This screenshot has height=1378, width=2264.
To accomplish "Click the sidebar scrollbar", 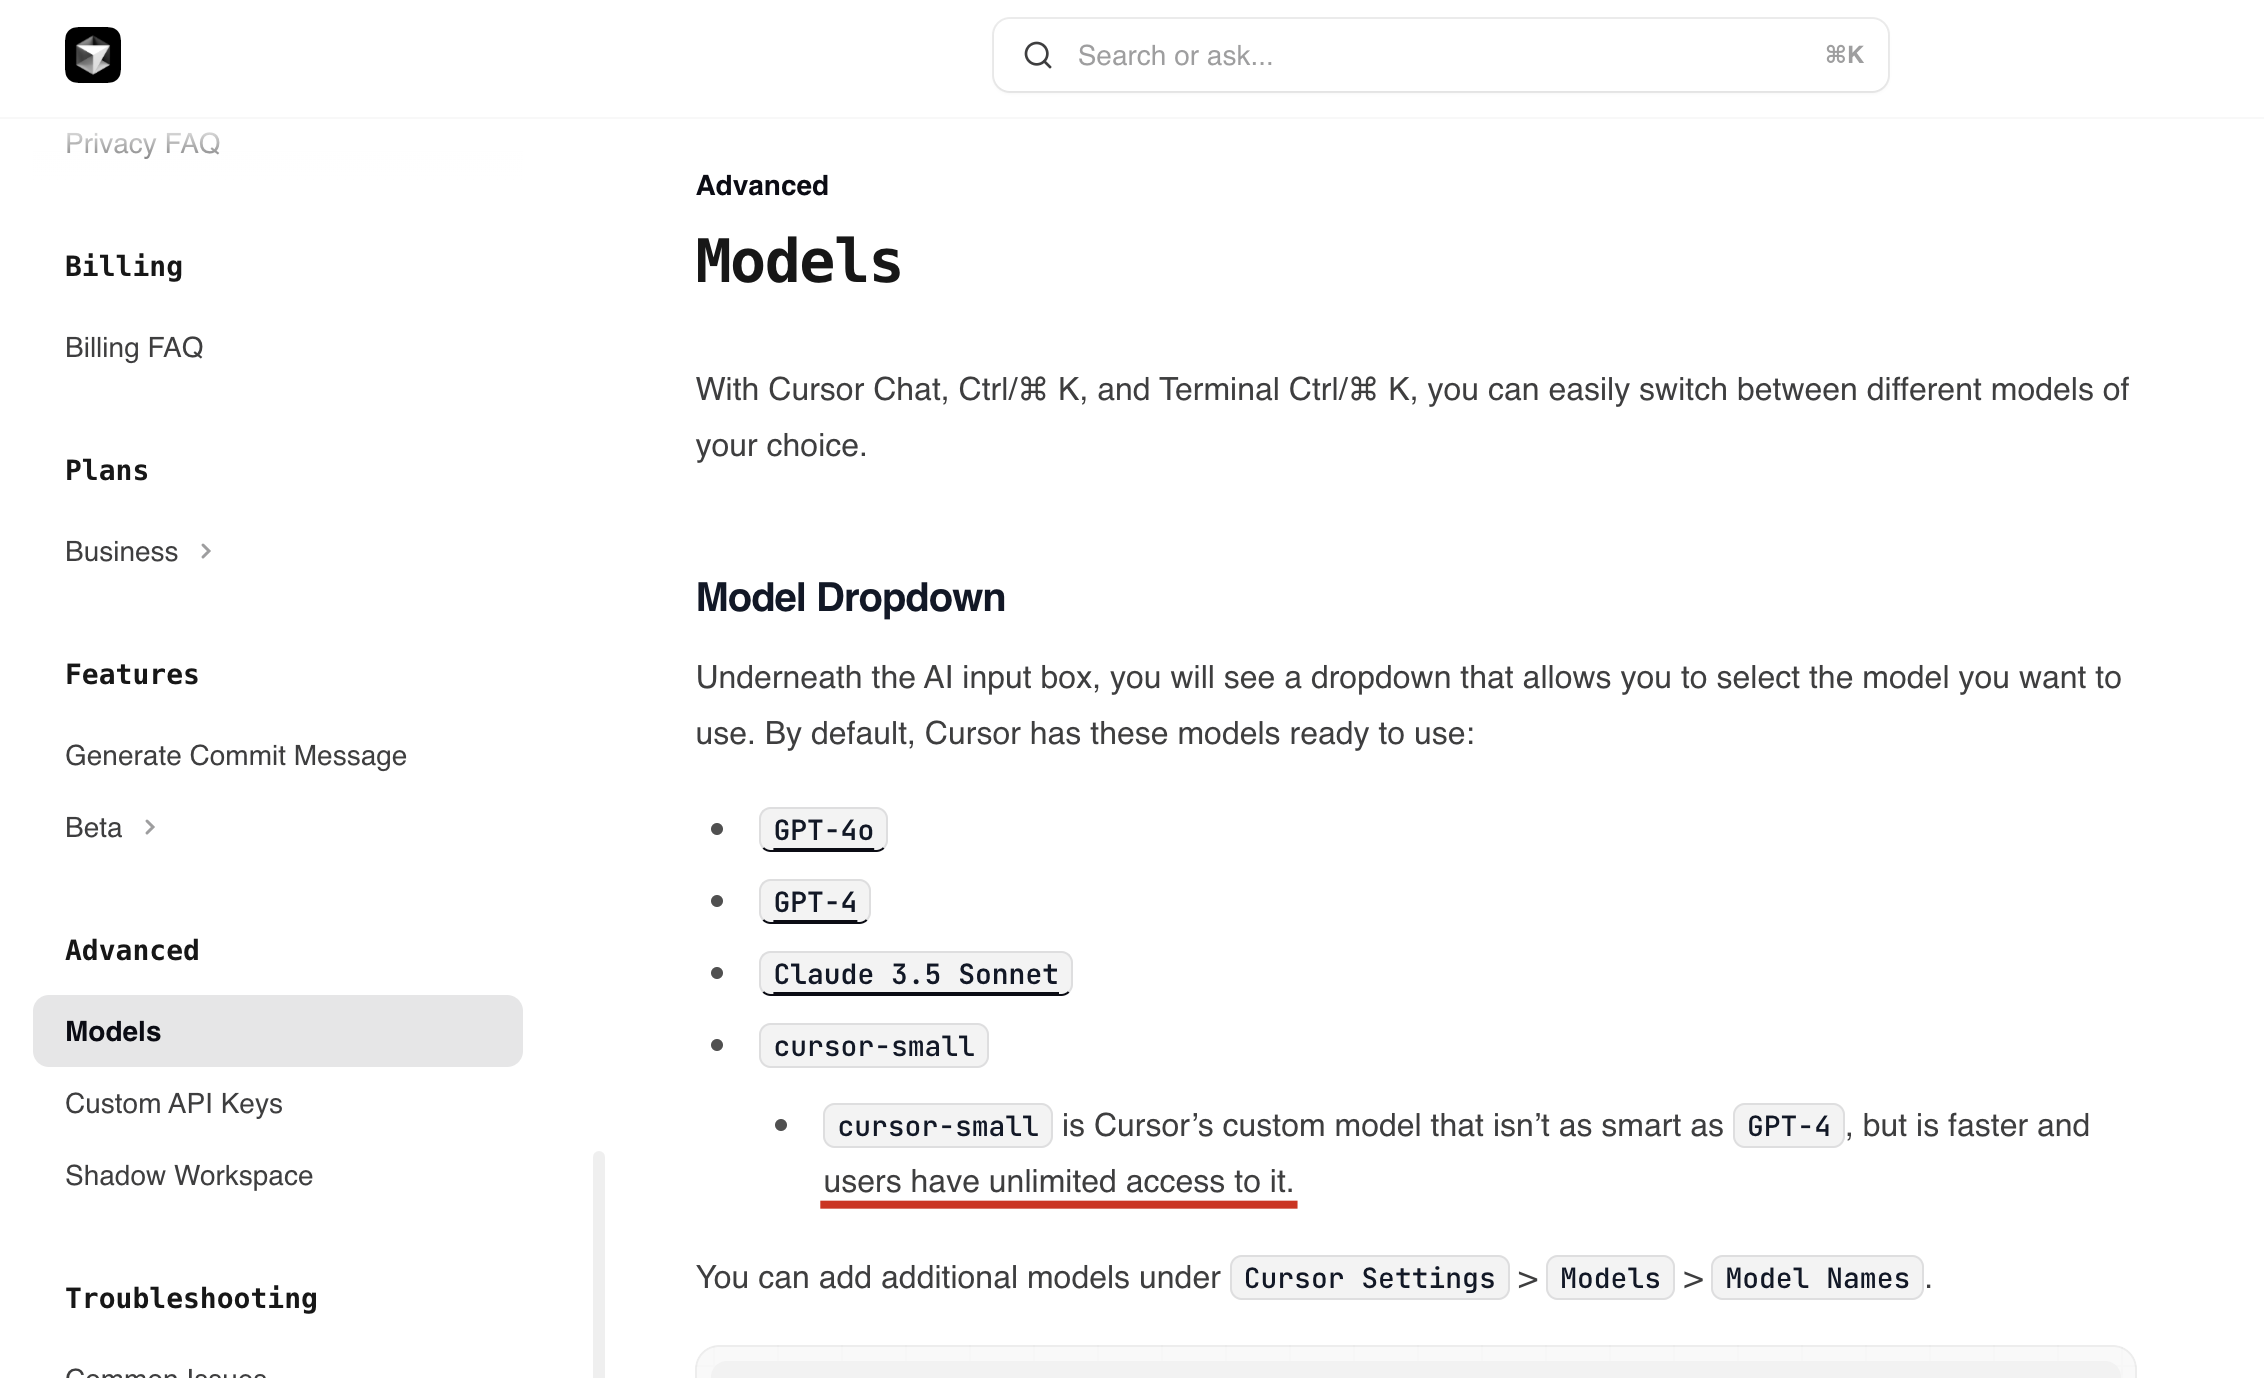I will [599, 1264].
